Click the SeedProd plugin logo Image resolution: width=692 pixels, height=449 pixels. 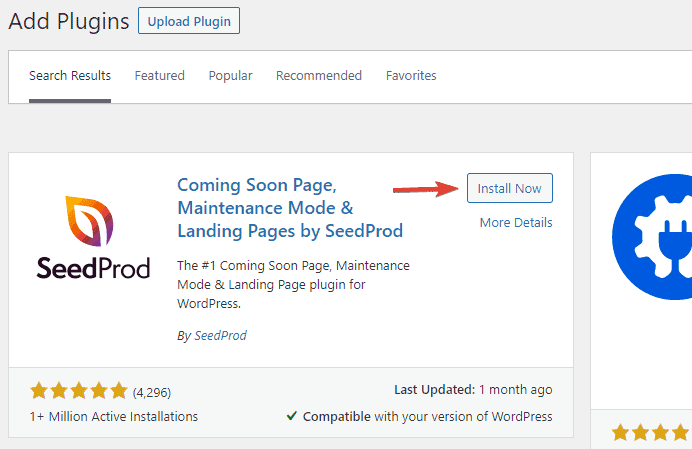click(x=93, y=238)
